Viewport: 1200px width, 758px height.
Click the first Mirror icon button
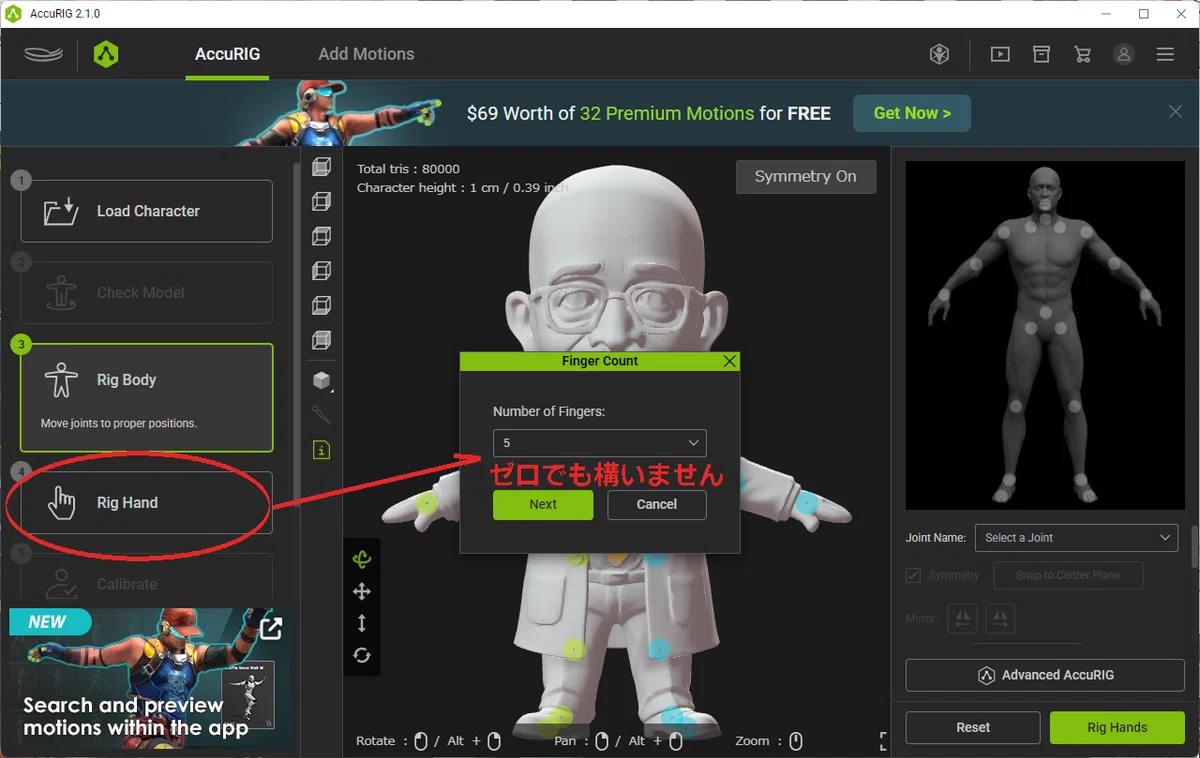(x=962, y=618)
